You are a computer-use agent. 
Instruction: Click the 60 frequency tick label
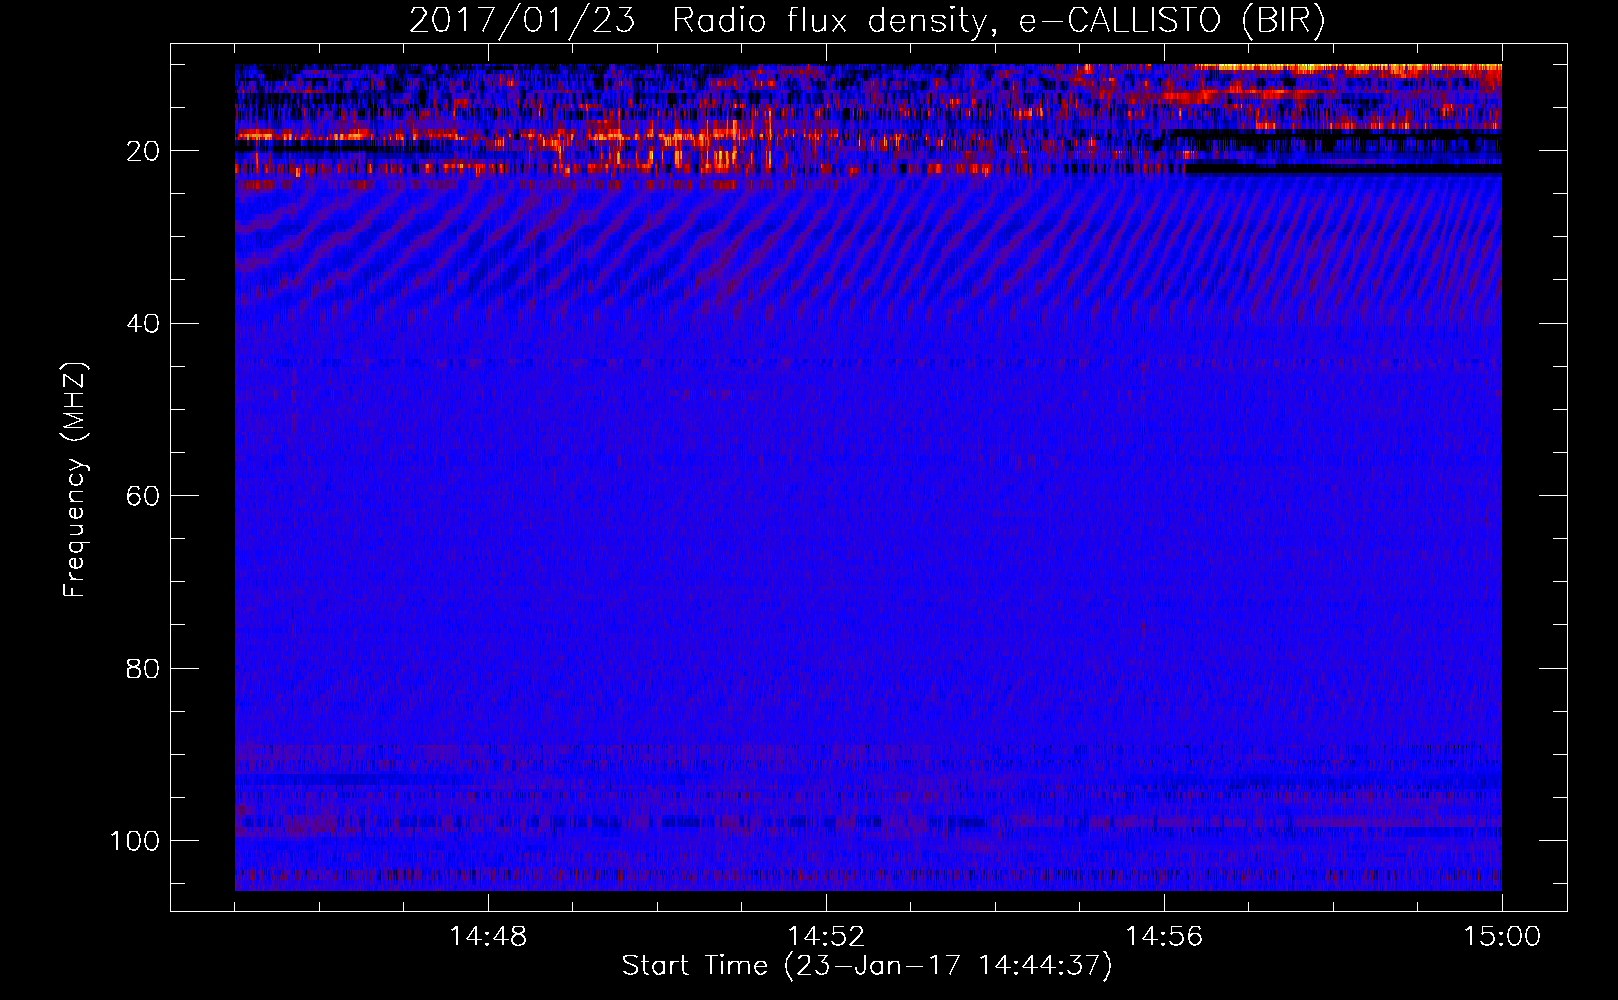(143, 496)
